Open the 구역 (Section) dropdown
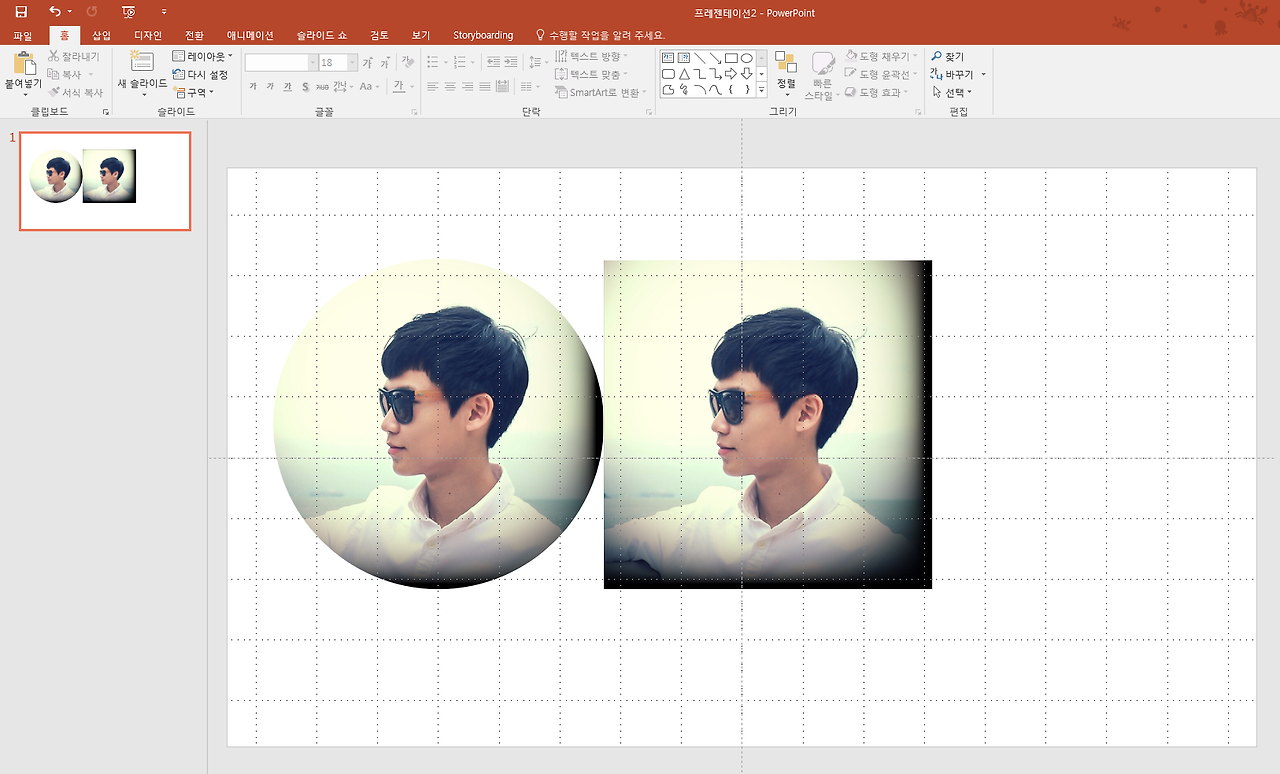Screen dimensions: 1280x774 (x=194, y=92)
